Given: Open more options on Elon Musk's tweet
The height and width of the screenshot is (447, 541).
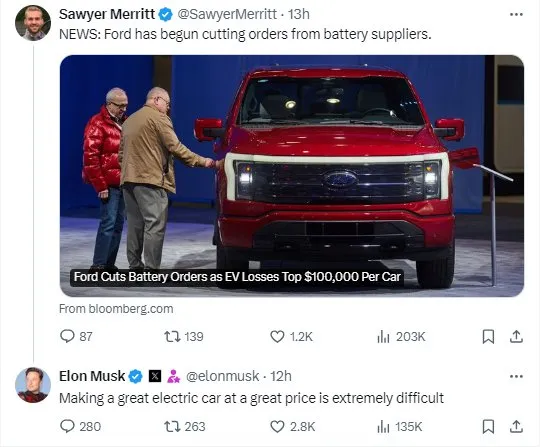Looking at the screenshot, I should pyautogui.click(x=516, y=376).
